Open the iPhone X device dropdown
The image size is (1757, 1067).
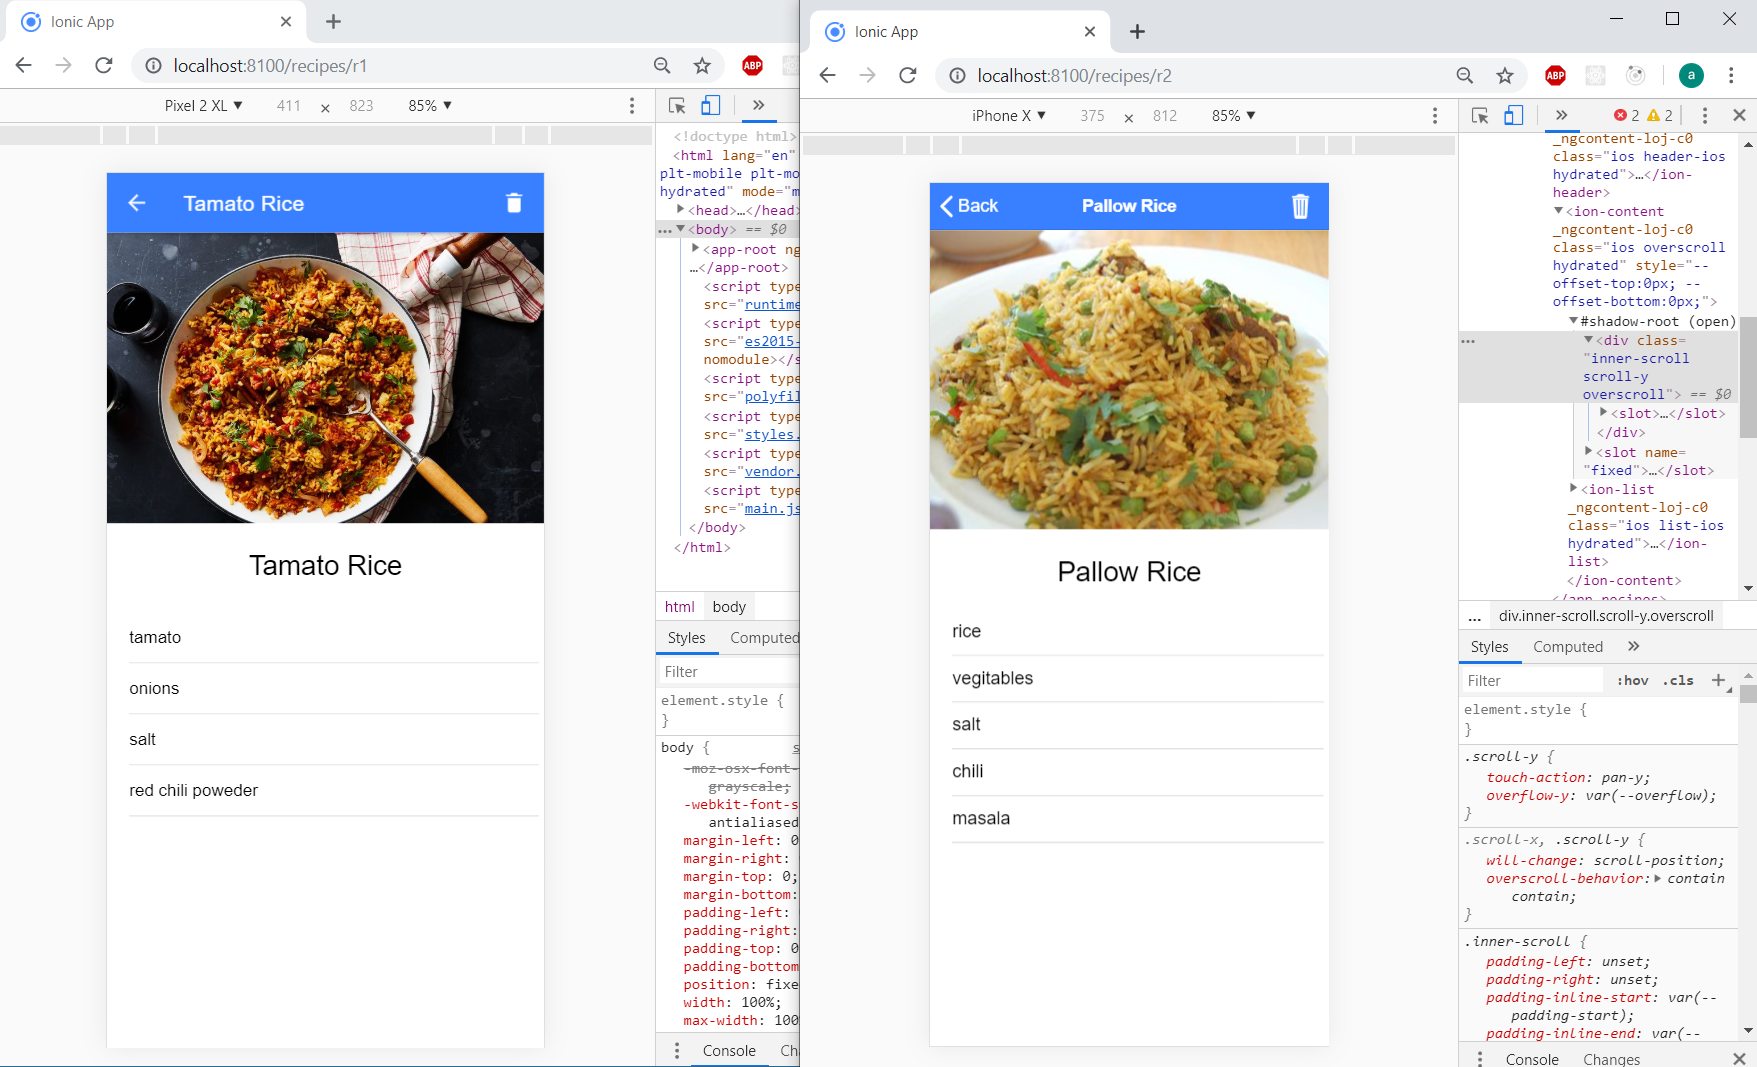click(x=1007, y=115)
